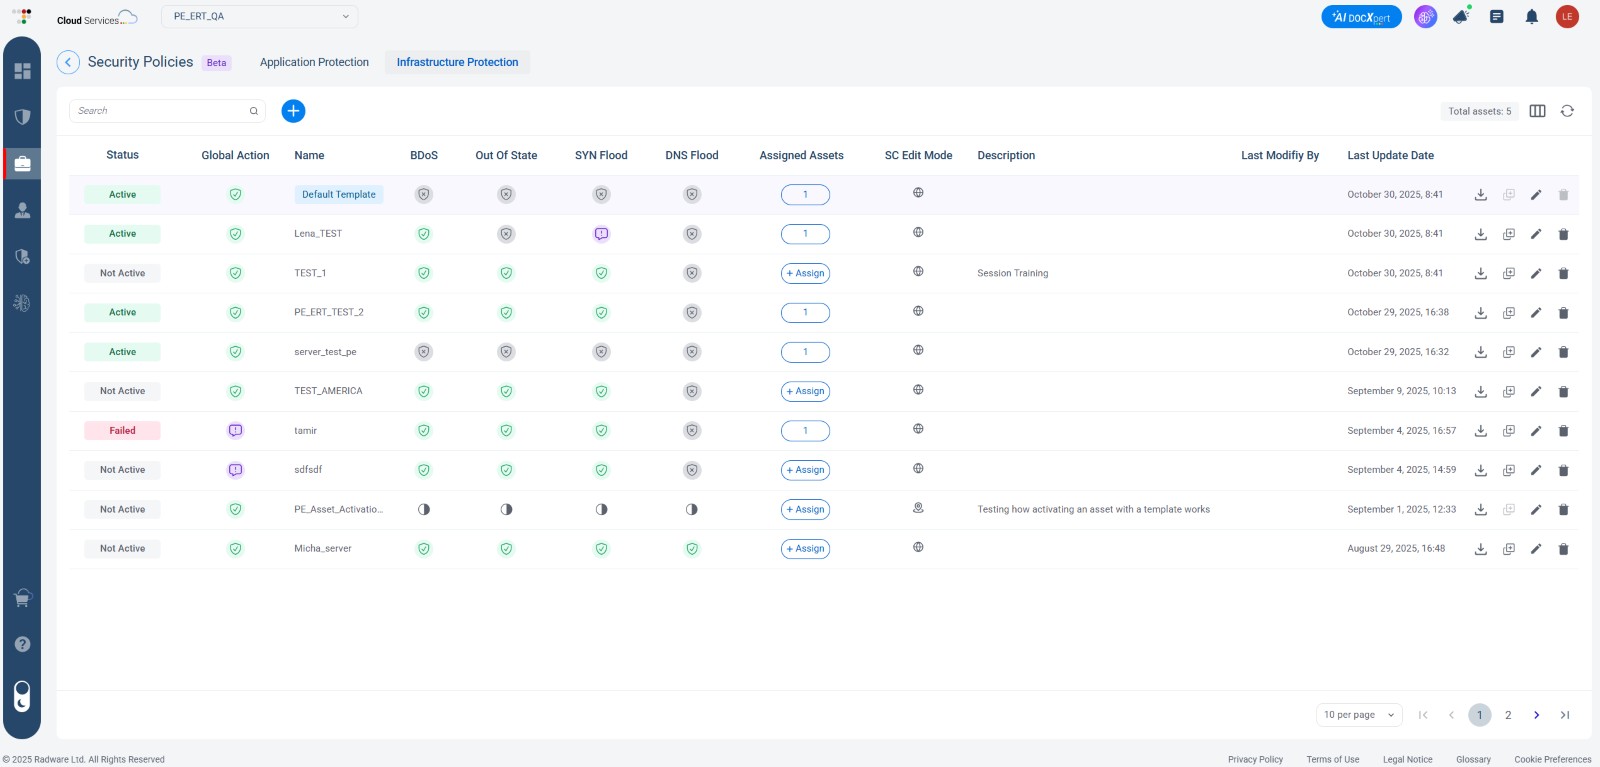Toggle BDoS shield for Lena_TEST
Image resolution: width=1600 pixels, height=767 pixels.
point(424,234)
